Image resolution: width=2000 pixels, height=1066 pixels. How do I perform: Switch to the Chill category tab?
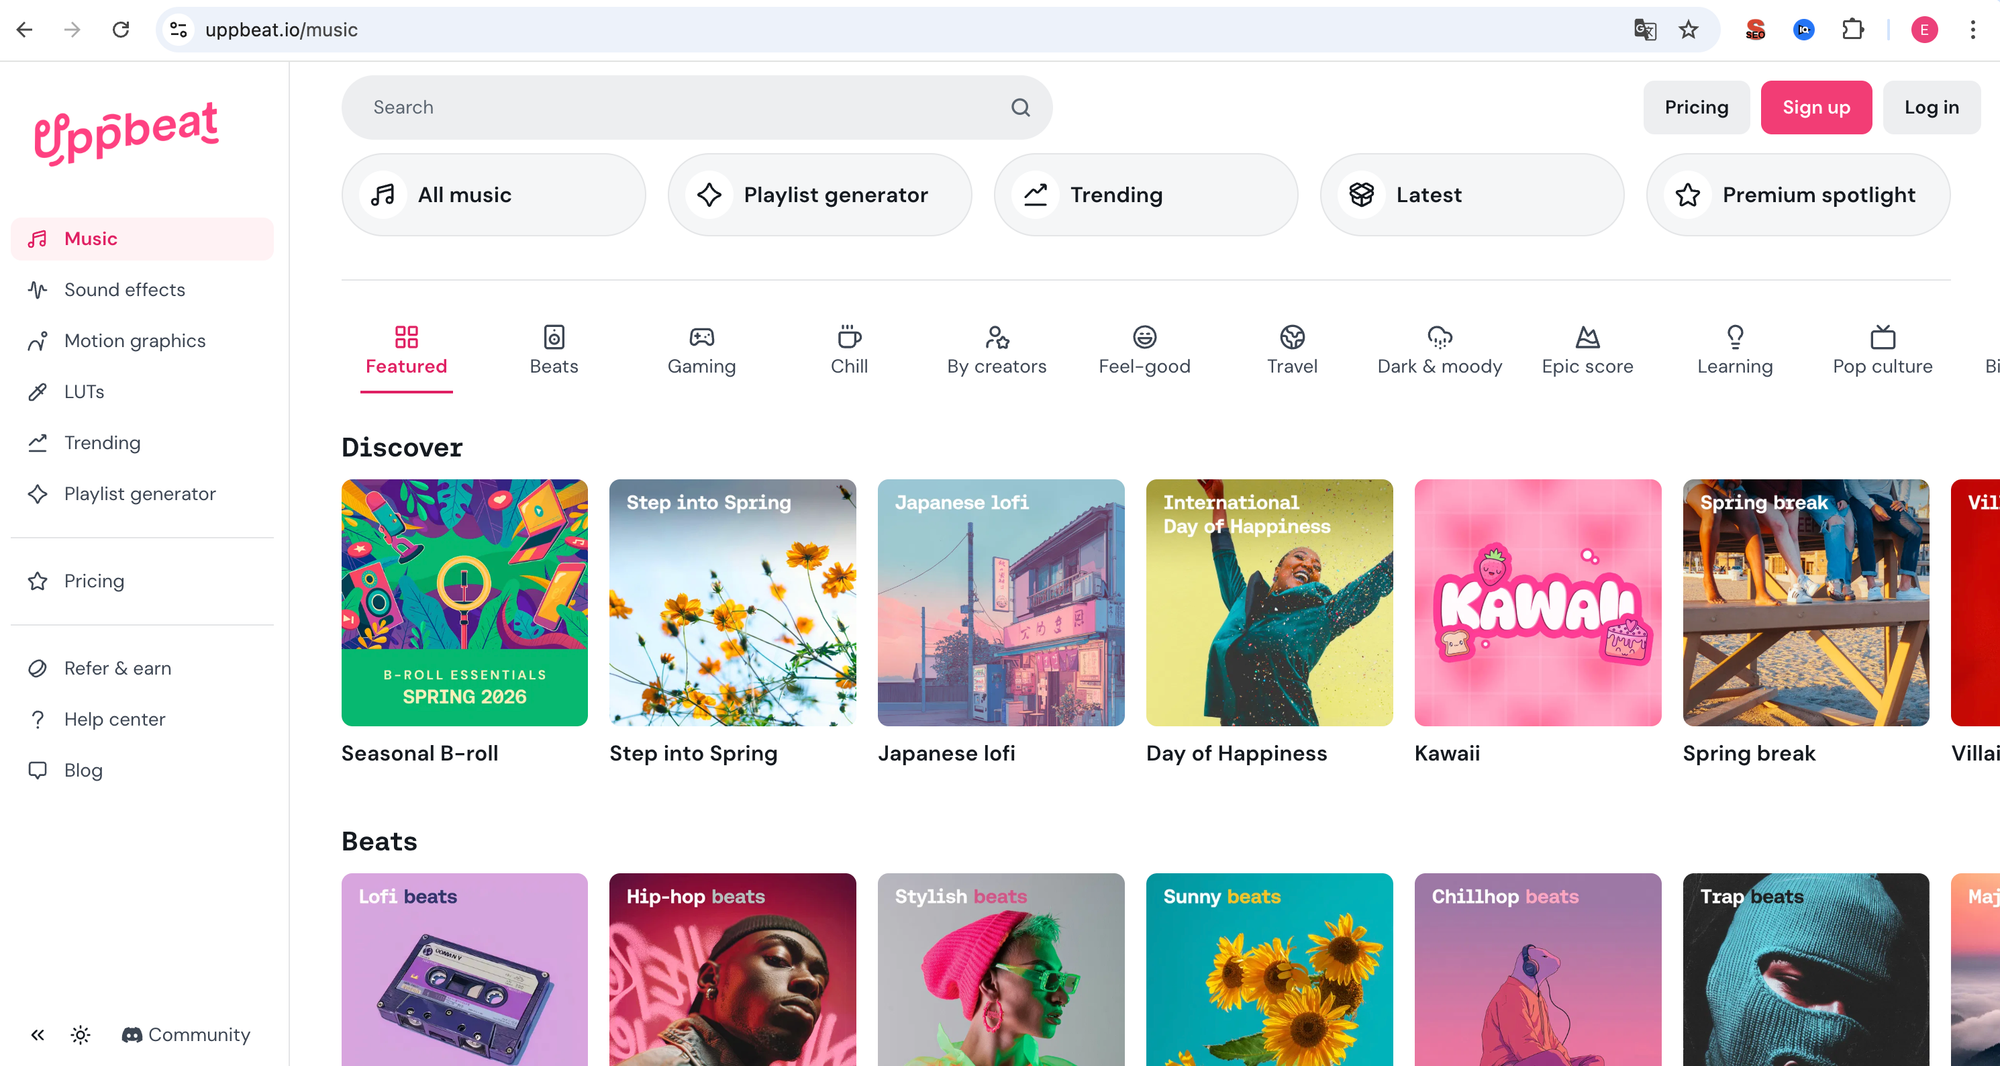pos(849,351)
